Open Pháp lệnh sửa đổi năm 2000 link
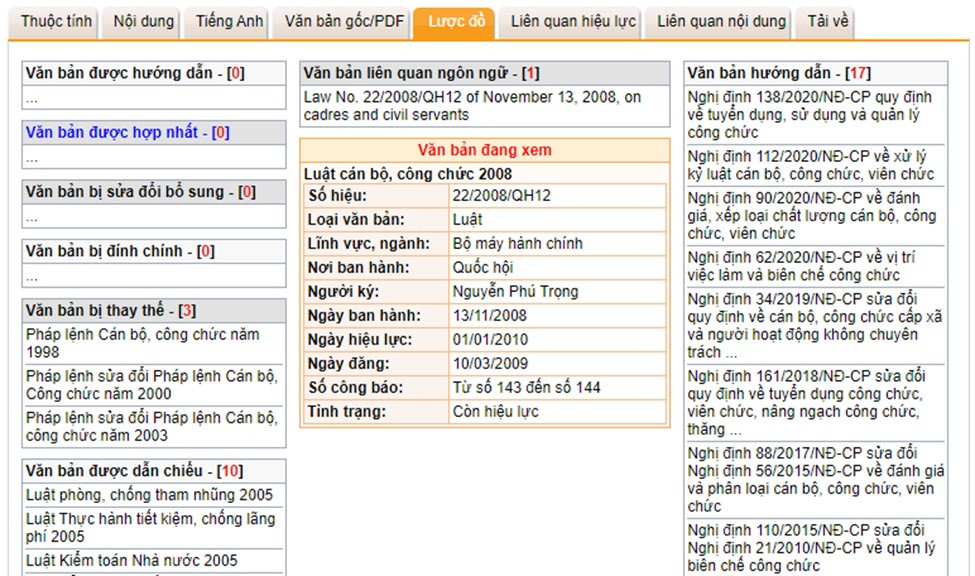Screen dimensions: 975x576 click(150, 385)
